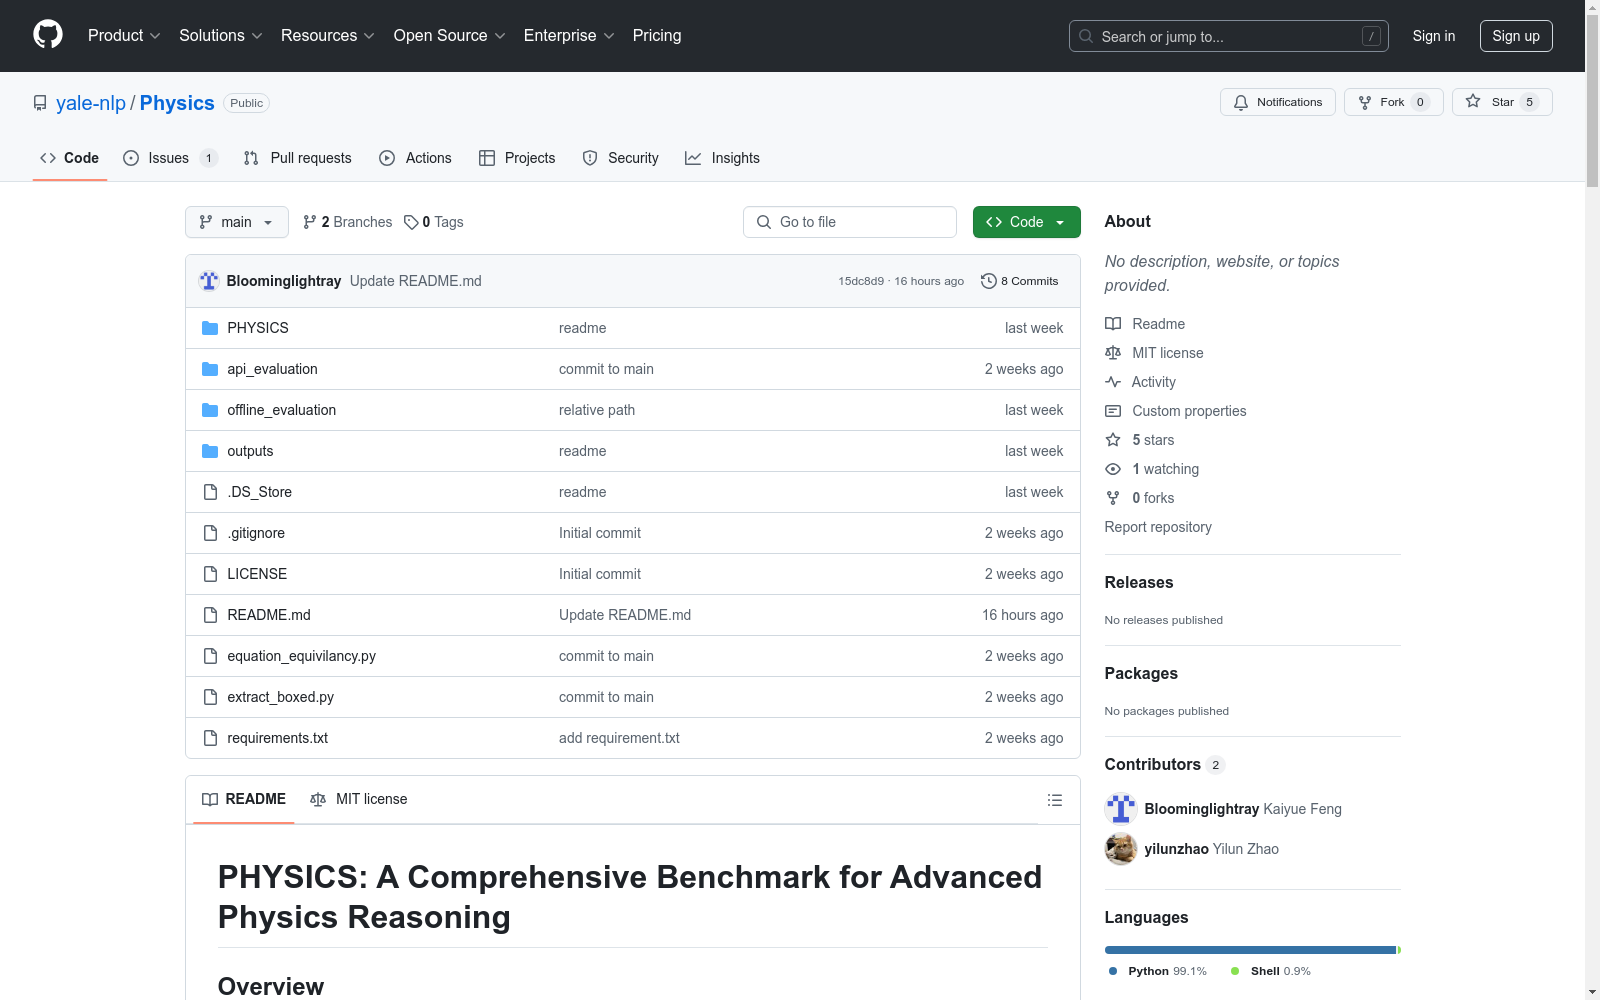Viewport: 1600px width, 1000px height.
Task: Switch to the Issues tab
Action: point(170,158)
